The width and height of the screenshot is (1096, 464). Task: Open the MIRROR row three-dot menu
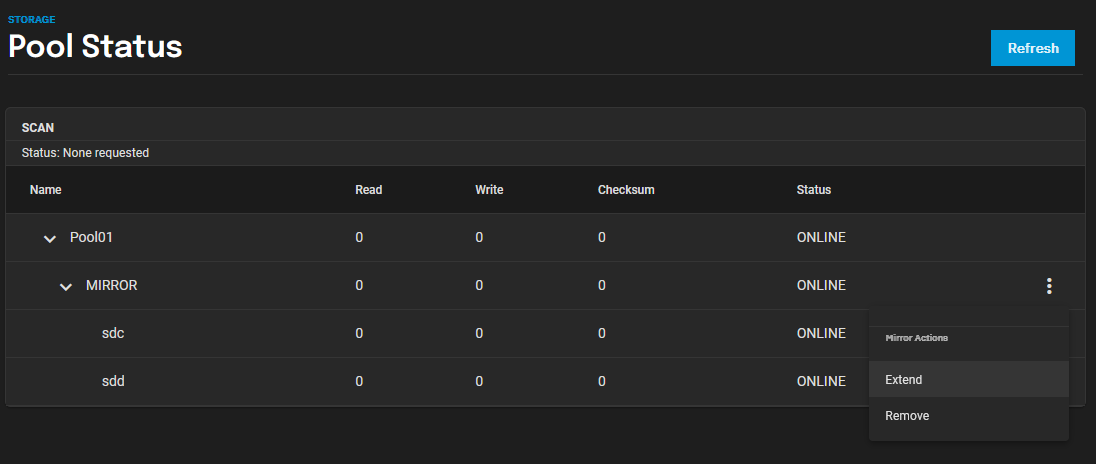[1048, 286]
